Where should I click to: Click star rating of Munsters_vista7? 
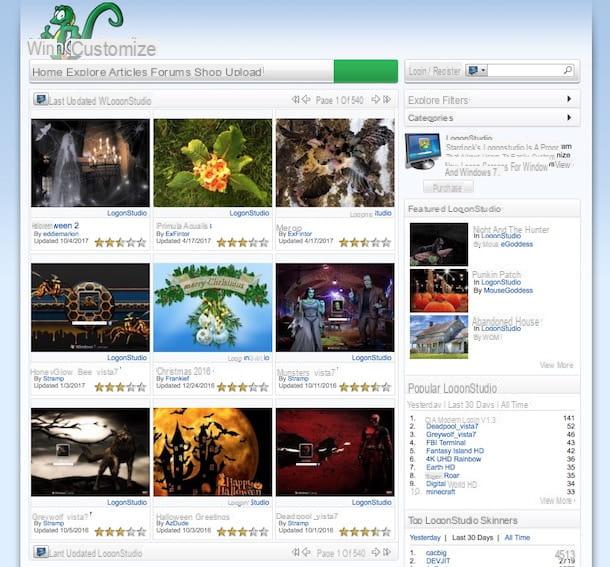(365, 387)
